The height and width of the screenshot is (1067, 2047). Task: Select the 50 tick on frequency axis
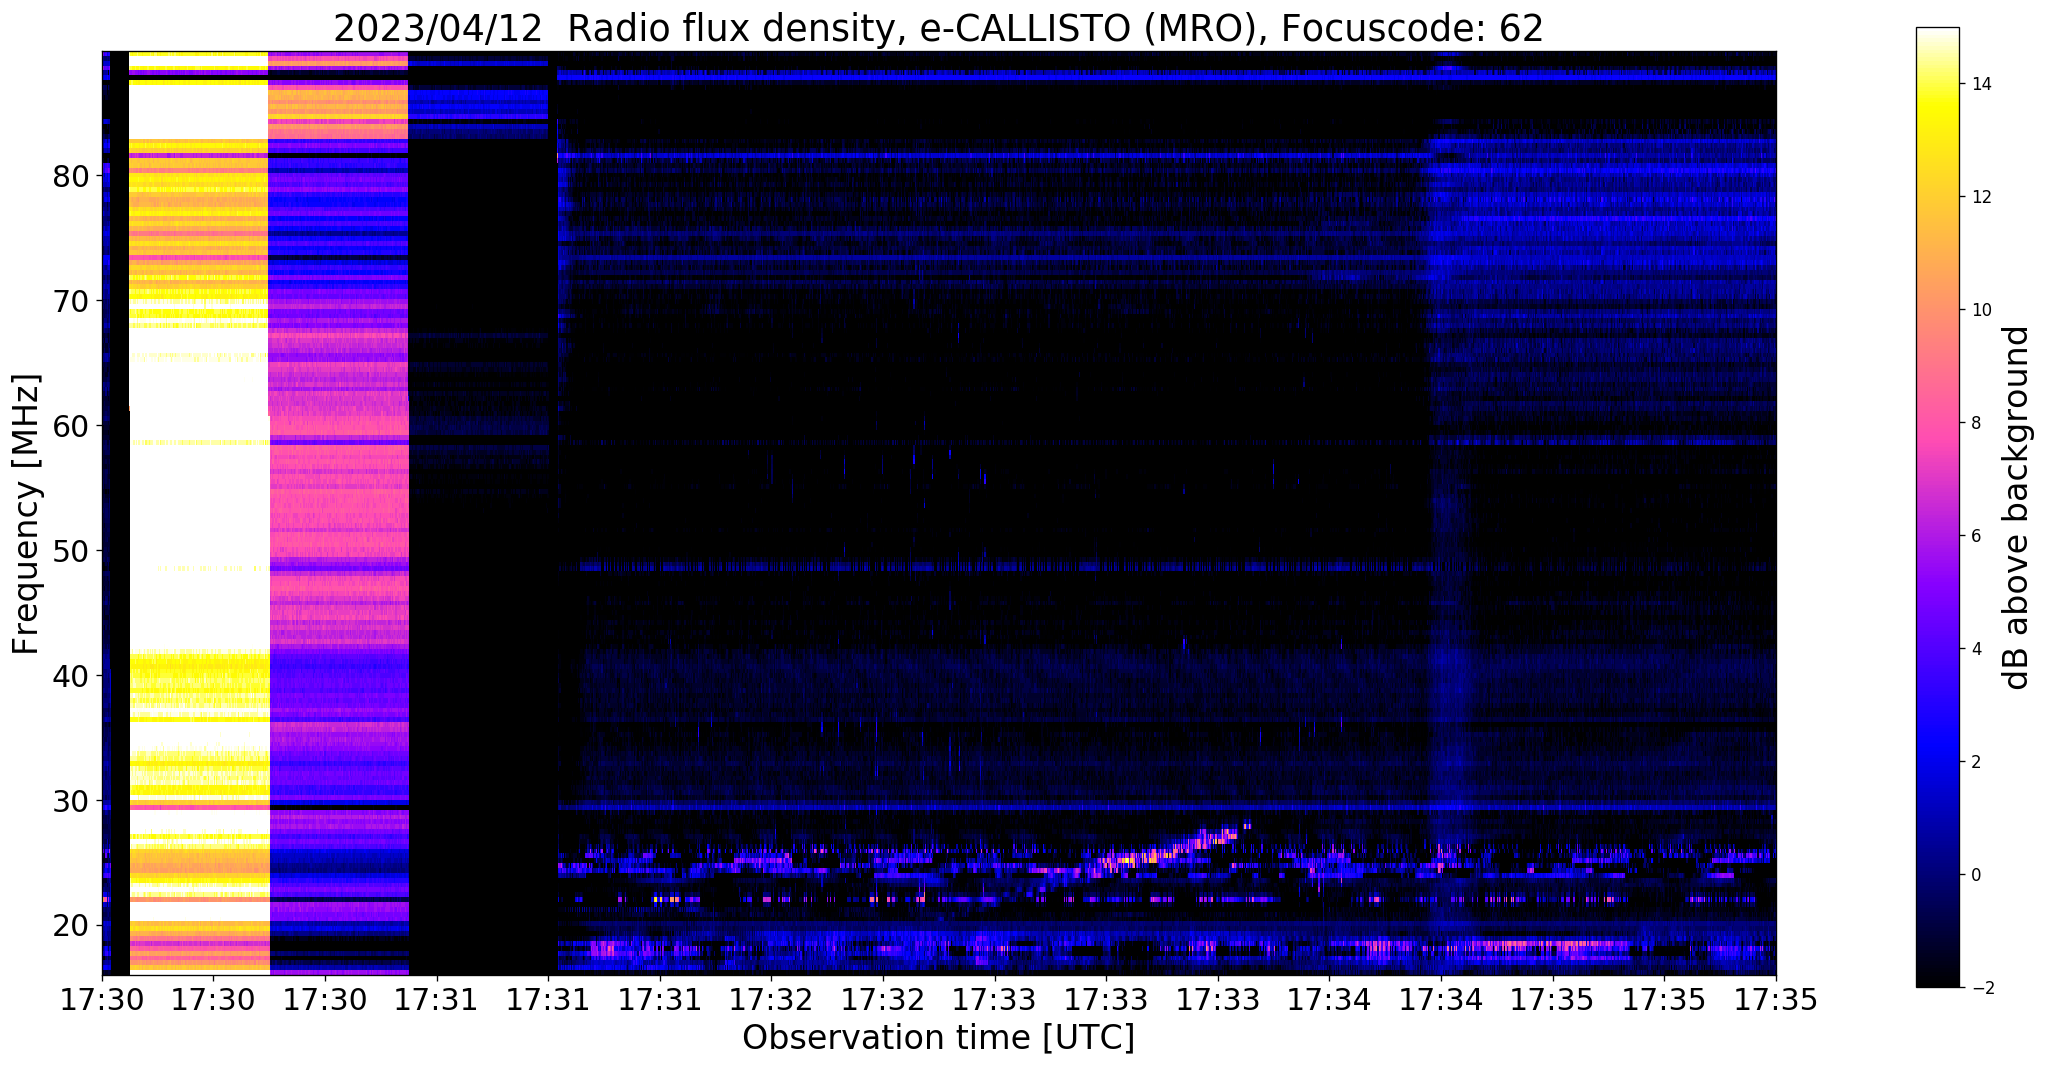coord(72,551)
